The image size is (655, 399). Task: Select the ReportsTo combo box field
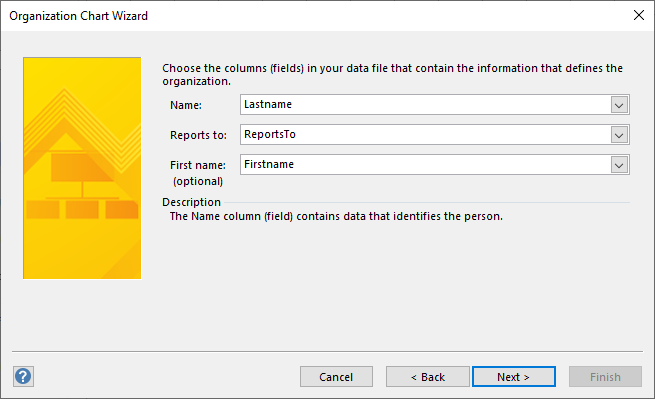(x=434, y=135)
